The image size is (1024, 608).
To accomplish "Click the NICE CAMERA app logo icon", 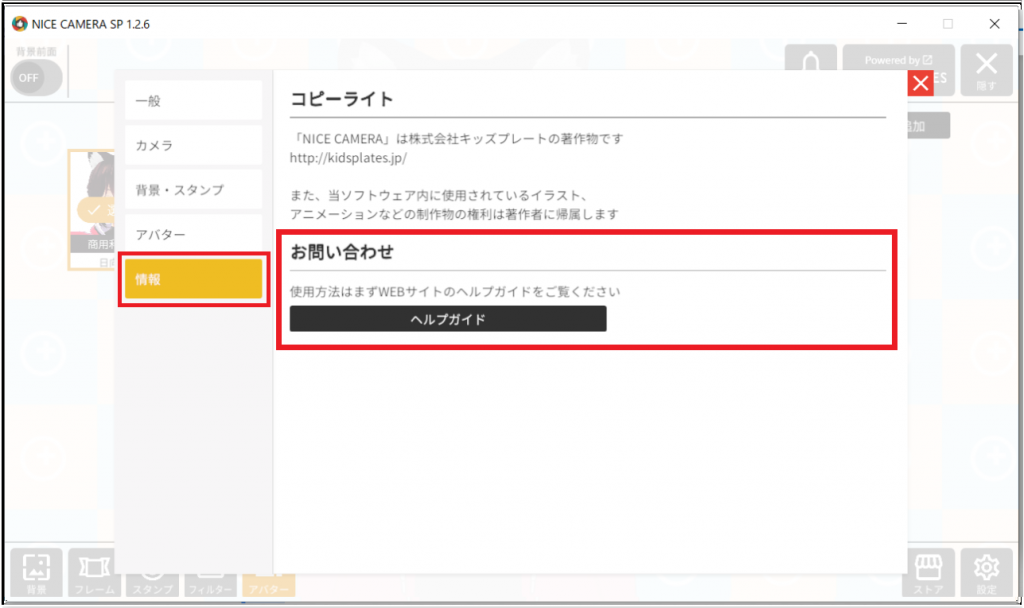I will click(20, 24).
